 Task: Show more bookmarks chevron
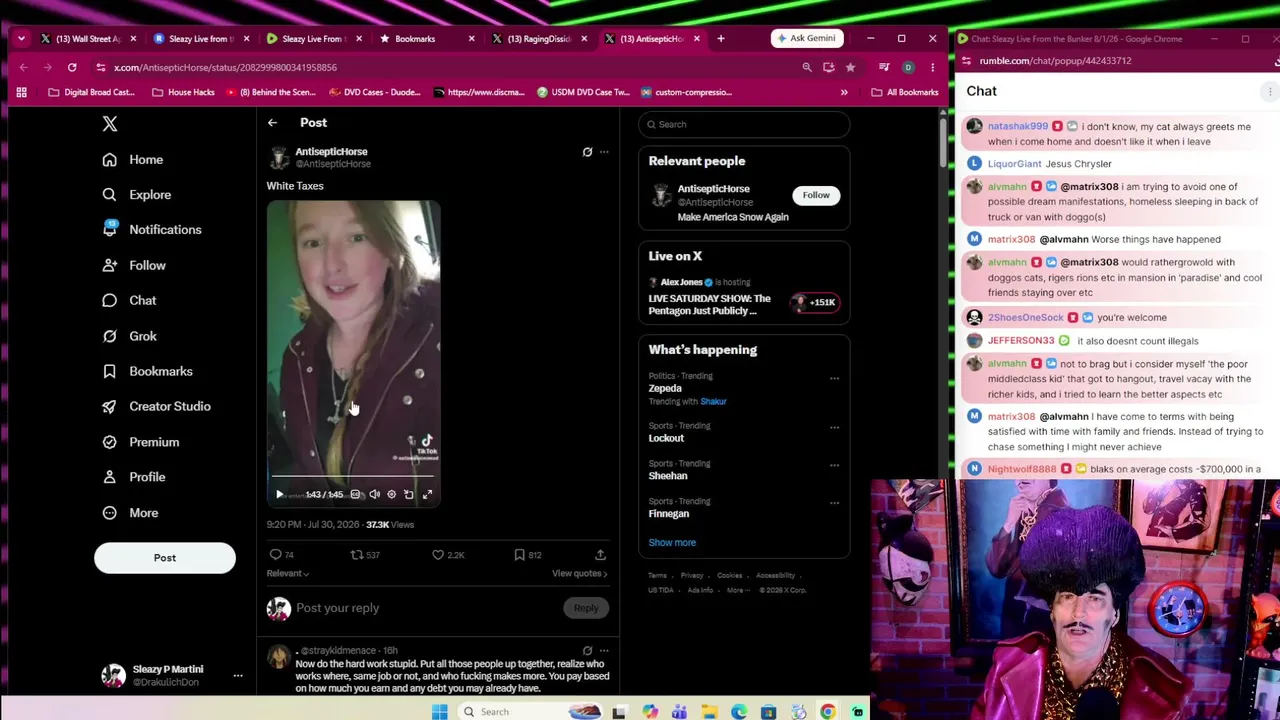[x=844, y=93]
